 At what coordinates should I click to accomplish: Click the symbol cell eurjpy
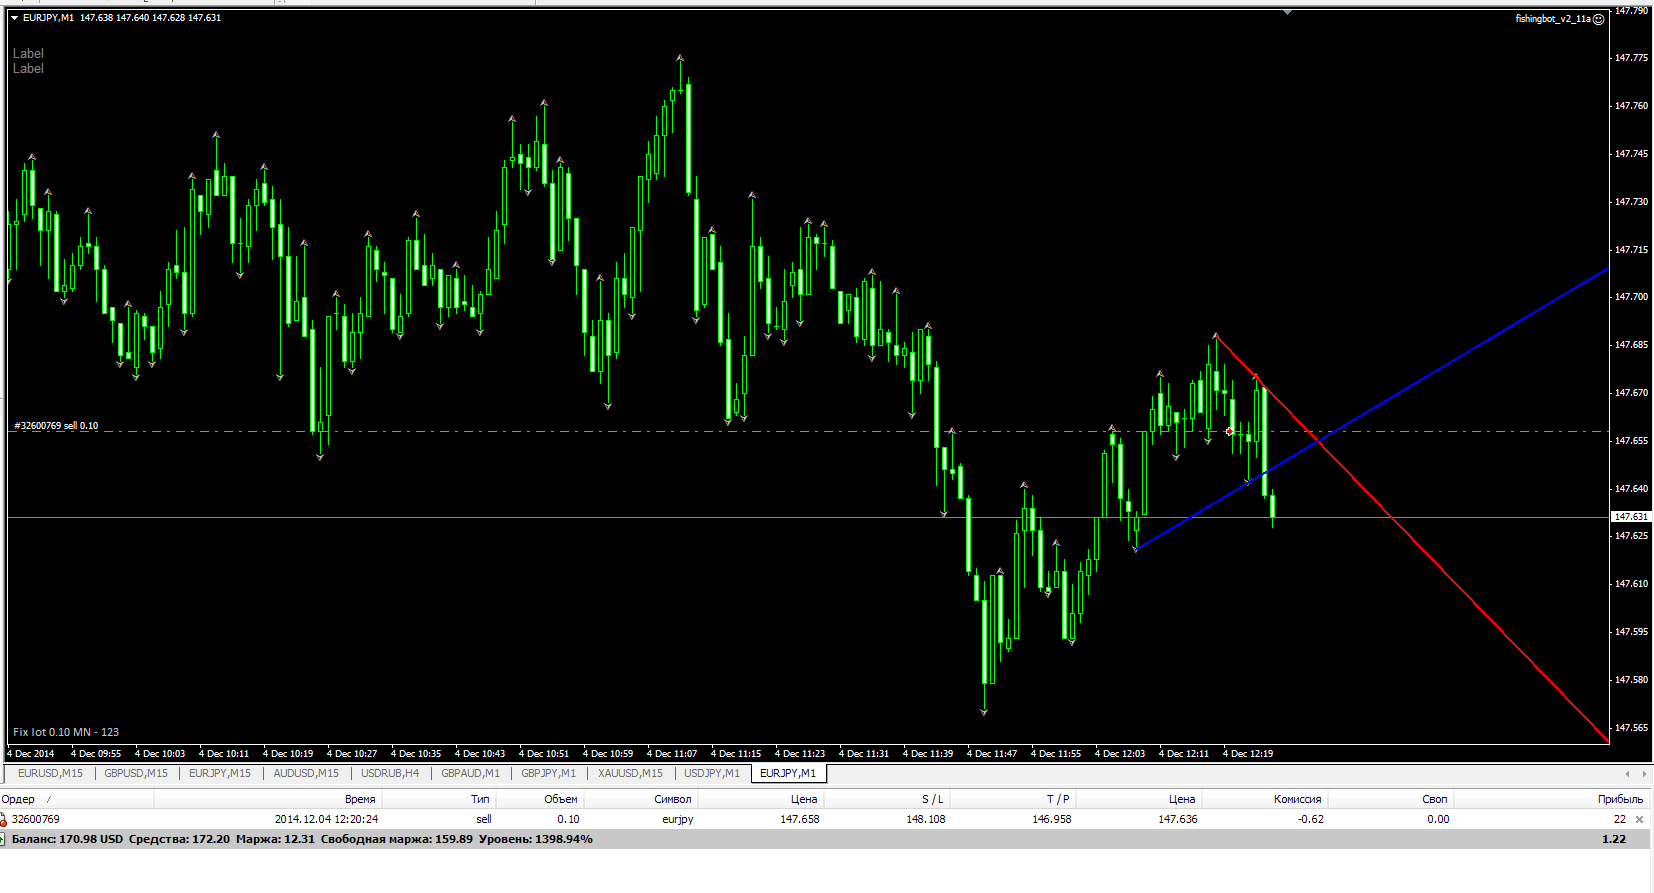click(x=677, y=819)
